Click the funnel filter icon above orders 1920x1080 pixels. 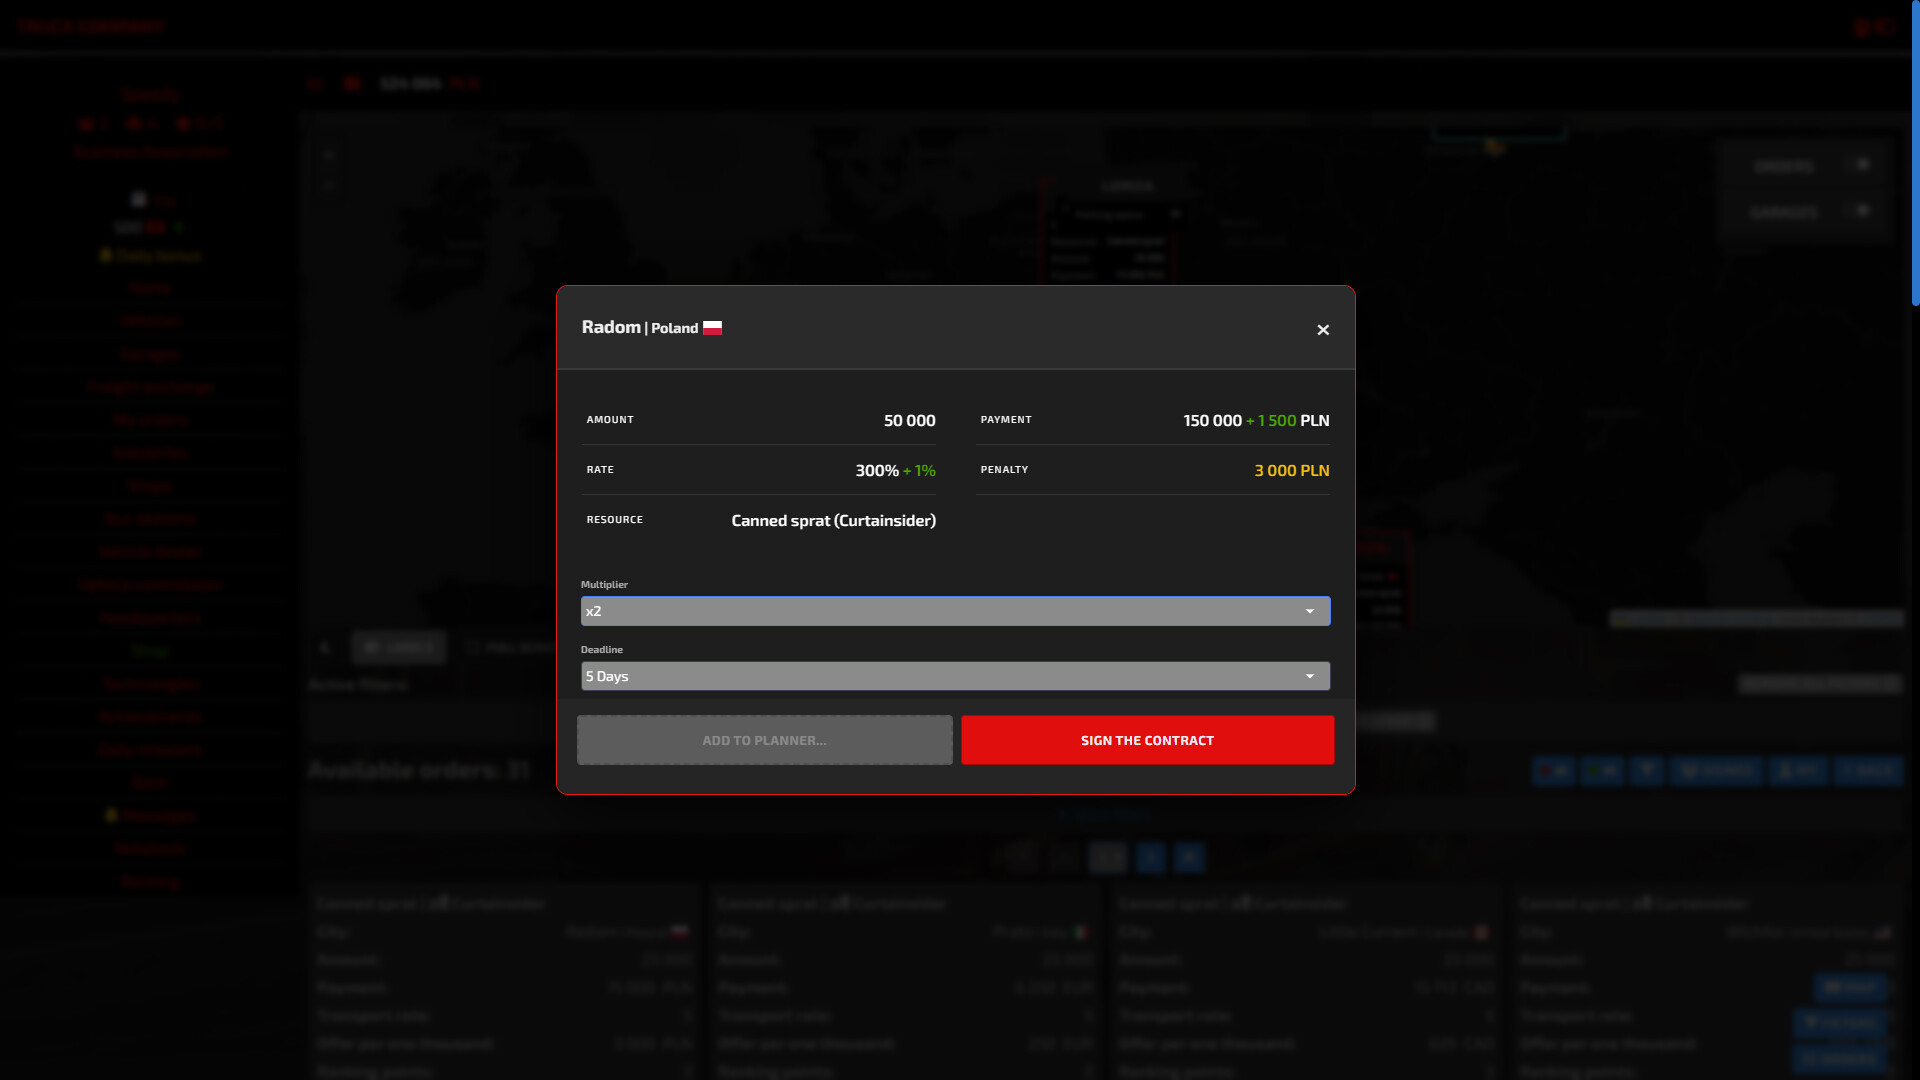click(x=1646, y=770)
